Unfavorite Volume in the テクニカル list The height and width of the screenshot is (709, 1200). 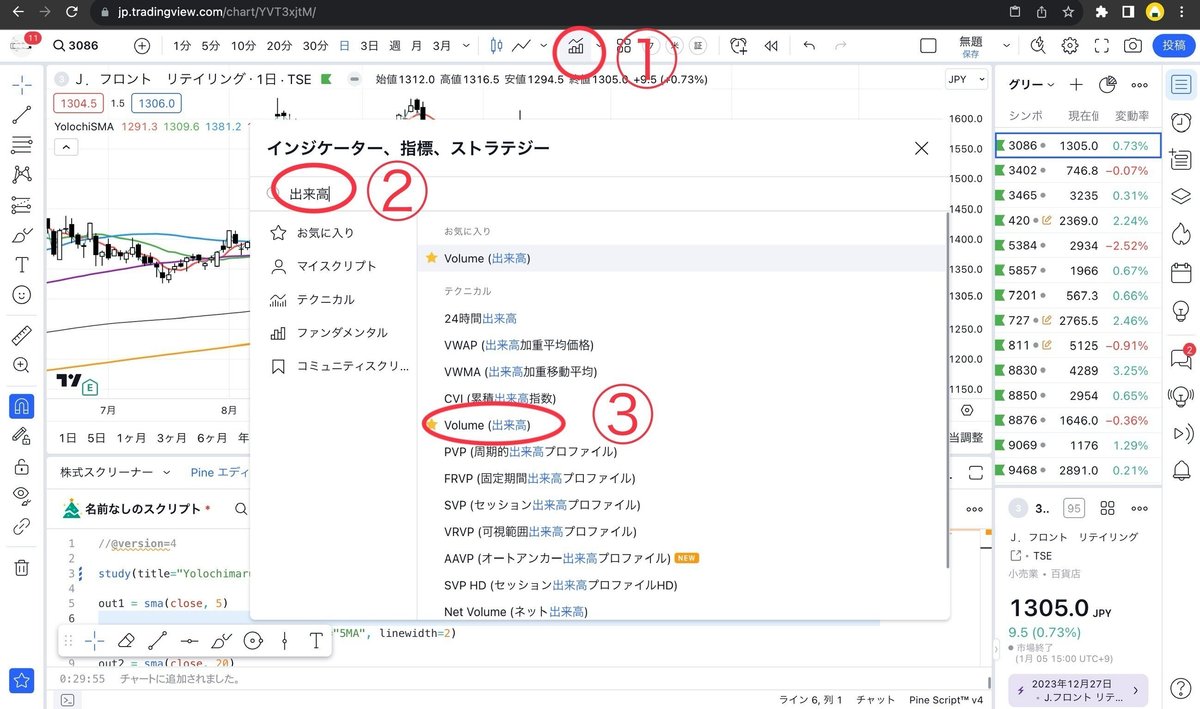(432, 425)
